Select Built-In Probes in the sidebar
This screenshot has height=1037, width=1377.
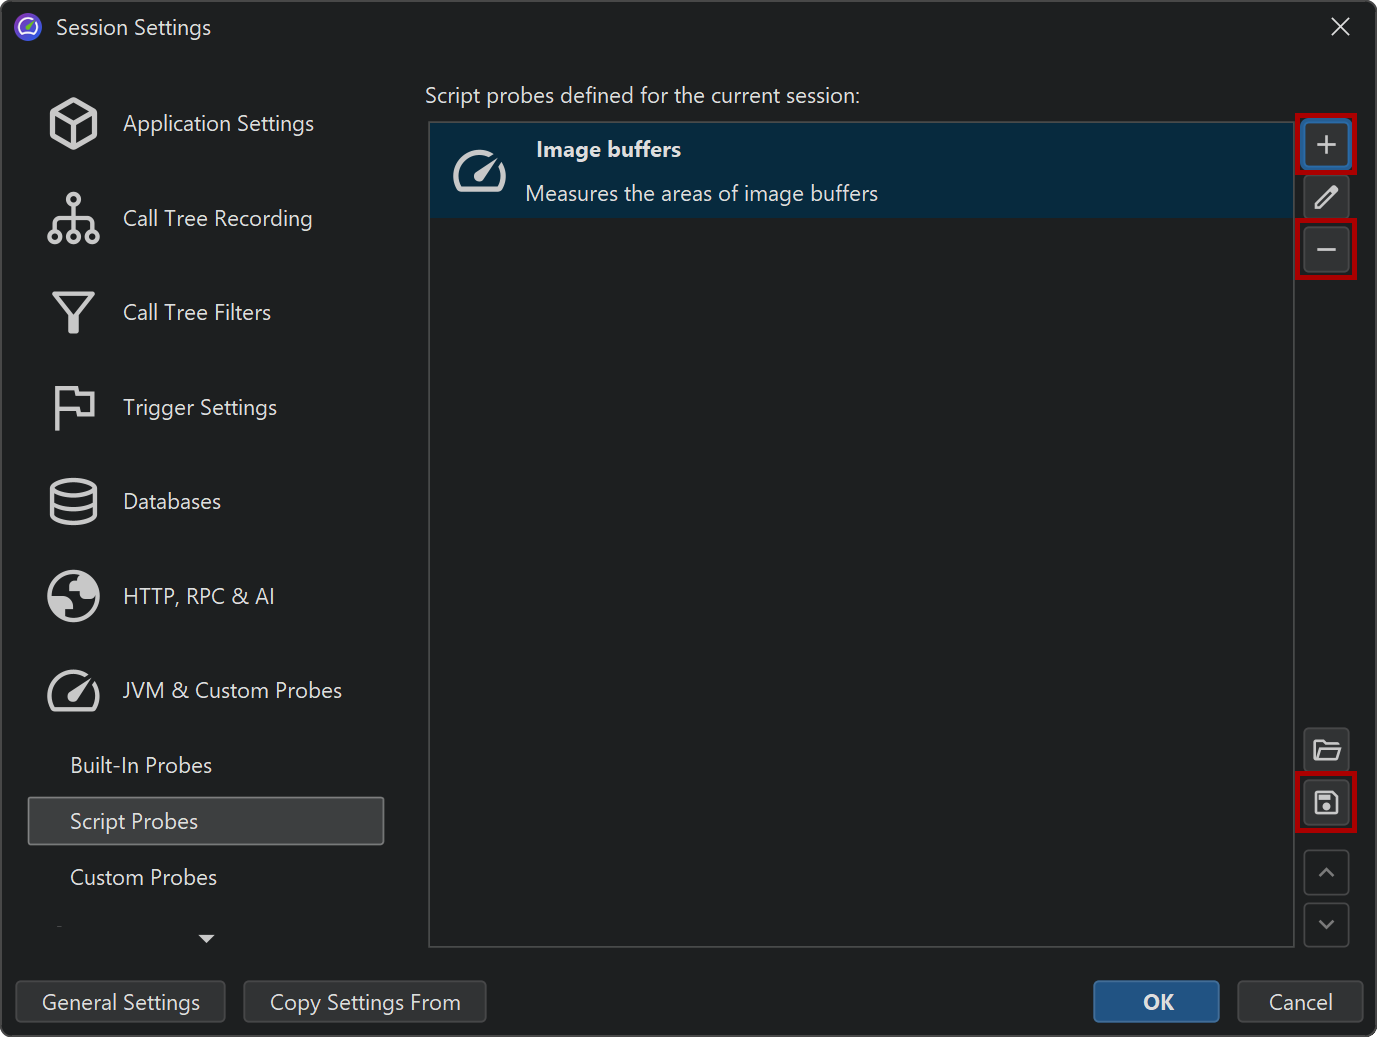[x=141, y=766]
